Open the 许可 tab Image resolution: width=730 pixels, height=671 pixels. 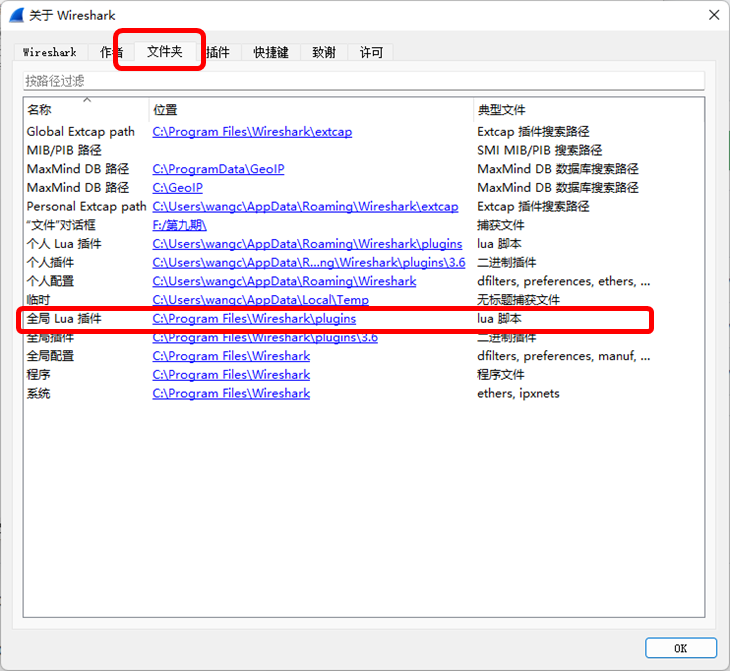(371, 52)
